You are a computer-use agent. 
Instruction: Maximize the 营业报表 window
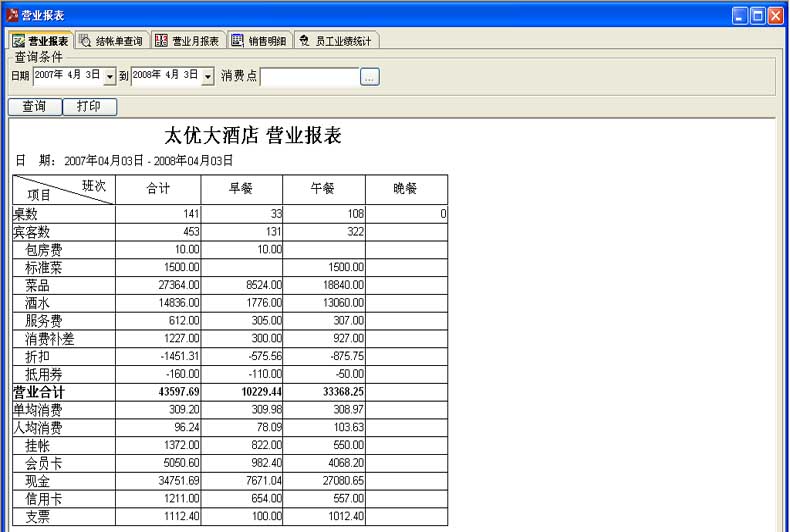pos(757,16)
